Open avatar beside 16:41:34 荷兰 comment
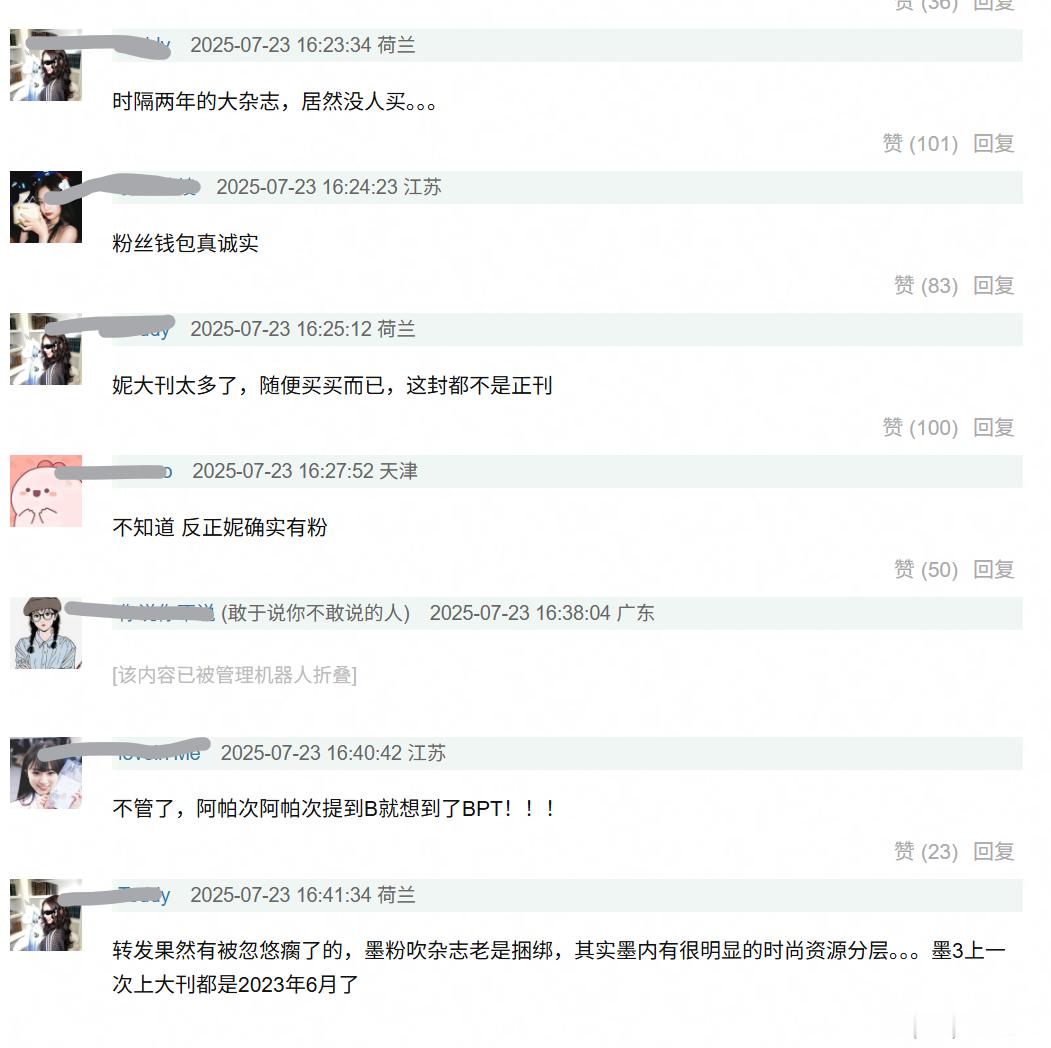 click(46, 915)
